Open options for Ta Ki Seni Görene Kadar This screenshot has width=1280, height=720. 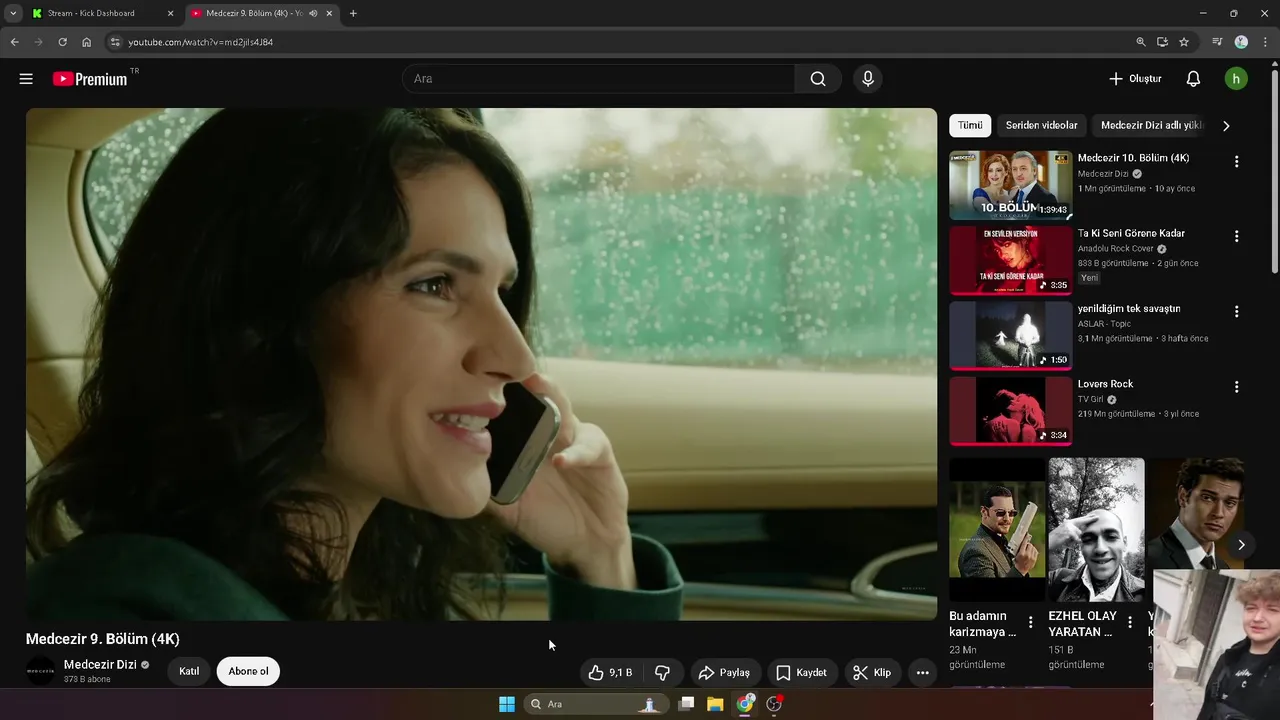click(1236, 236)
